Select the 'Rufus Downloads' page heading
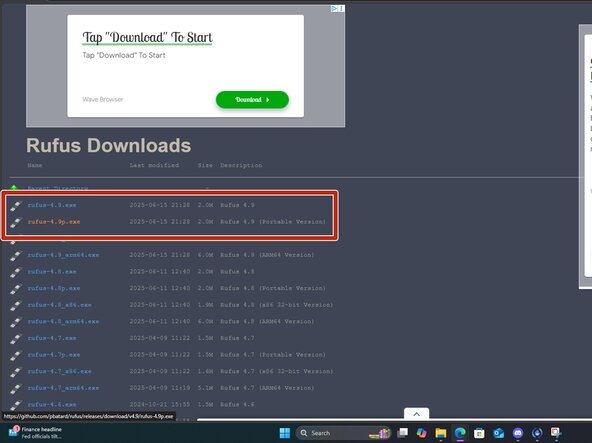Image resolution: width=592 pixels, height=443 pixels. pos(109,145)
